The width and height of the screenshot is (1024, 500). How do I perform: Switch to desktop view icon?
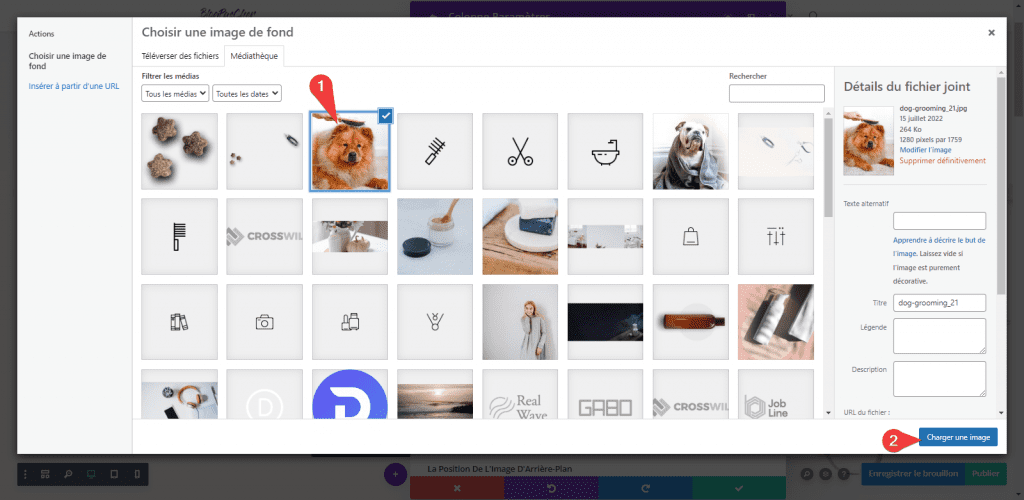click(x=91, y=474)
